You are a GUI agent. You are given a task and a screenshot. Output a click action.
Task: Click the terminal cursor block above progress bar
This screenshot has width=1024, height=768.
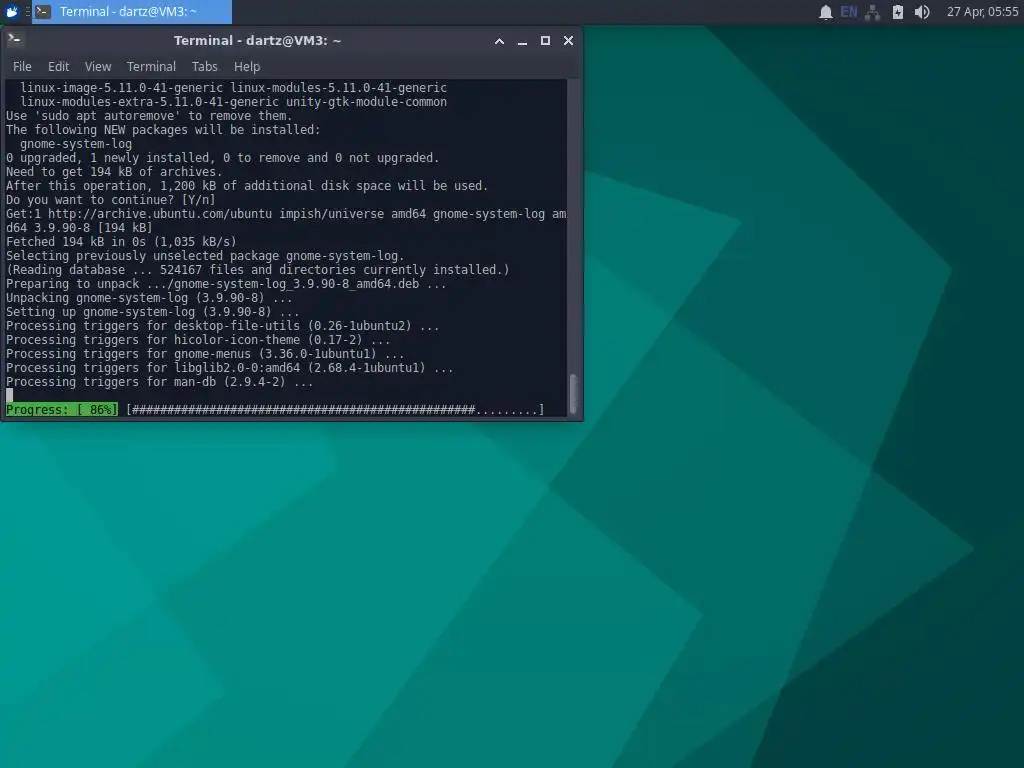click(9, 395)
